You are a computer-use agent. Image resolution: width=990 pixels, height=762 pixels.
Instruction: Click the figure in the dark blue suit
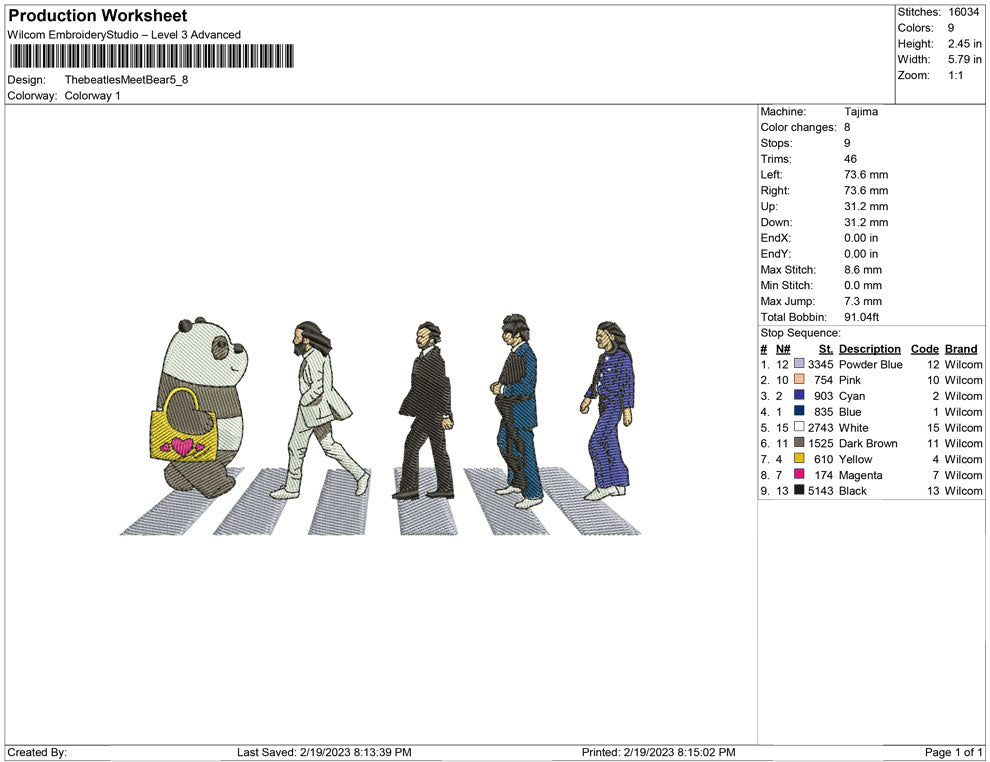pyautogui.click(x=516, y=412)
